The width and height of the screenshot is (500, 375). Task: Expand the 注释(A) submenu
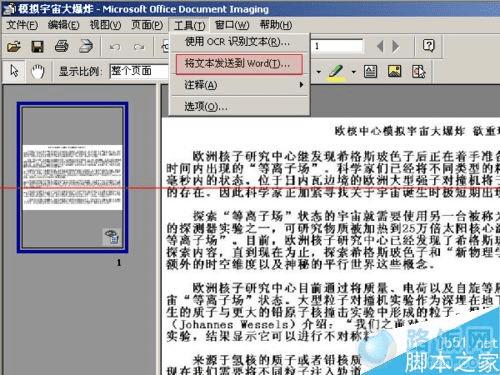(240, 85)
